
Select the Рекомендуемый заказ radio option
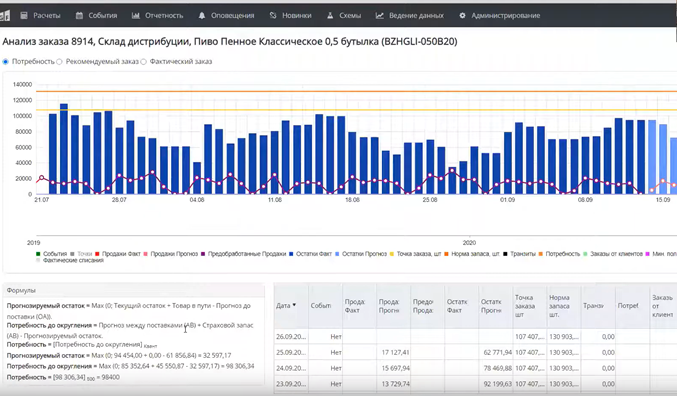(x=60, y=62)
